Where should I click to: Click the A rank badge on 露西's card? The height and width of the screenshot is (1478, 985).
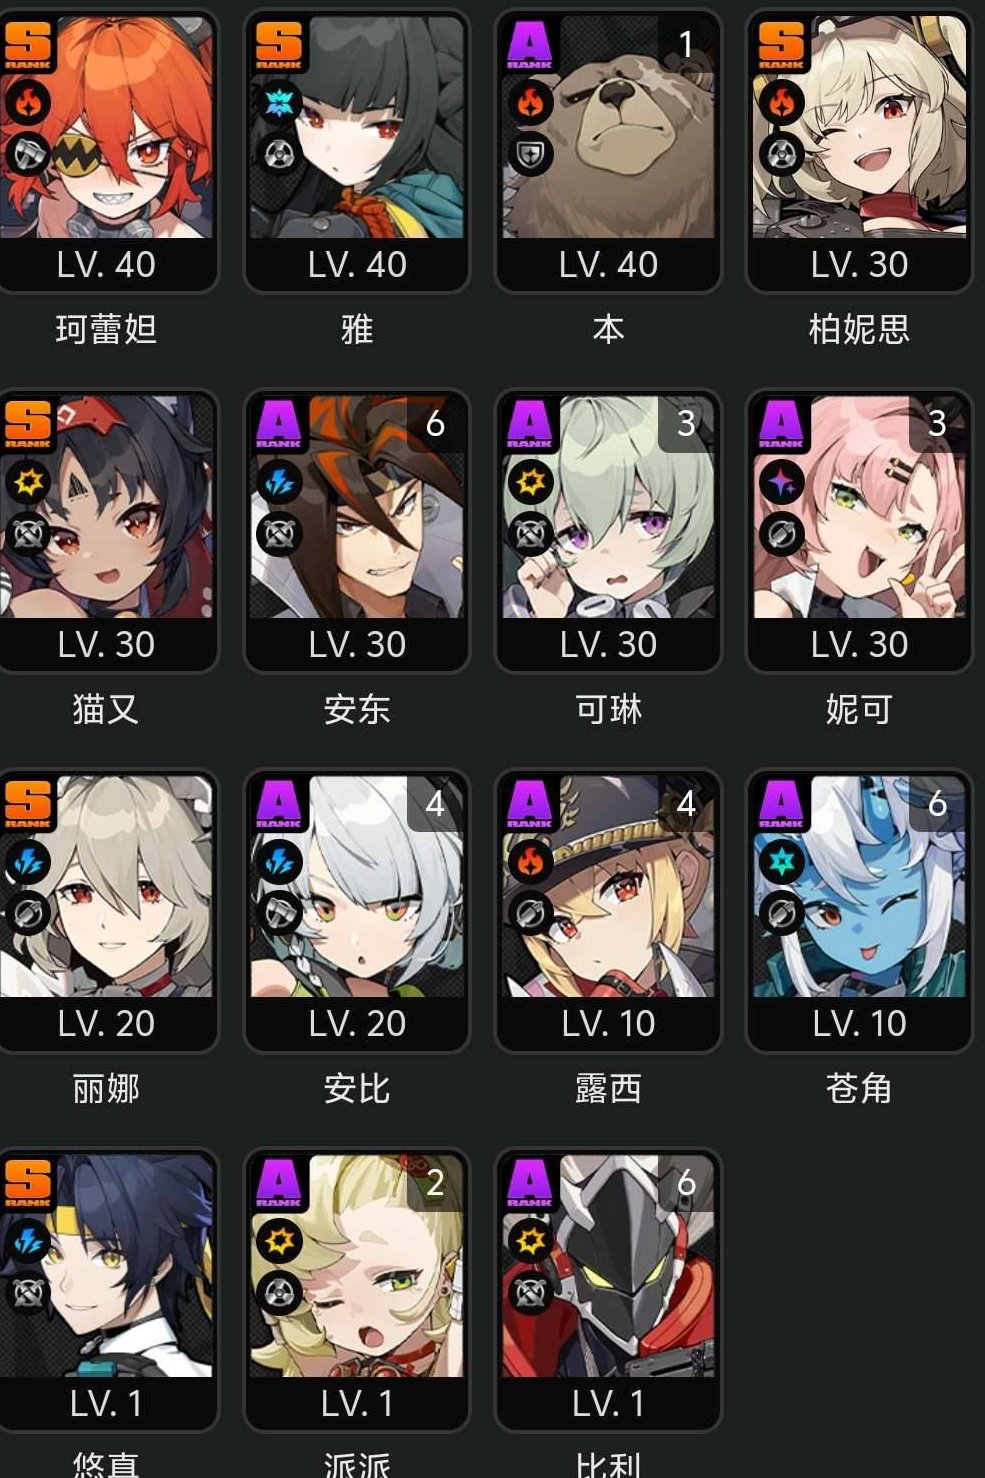click(530, 803)
